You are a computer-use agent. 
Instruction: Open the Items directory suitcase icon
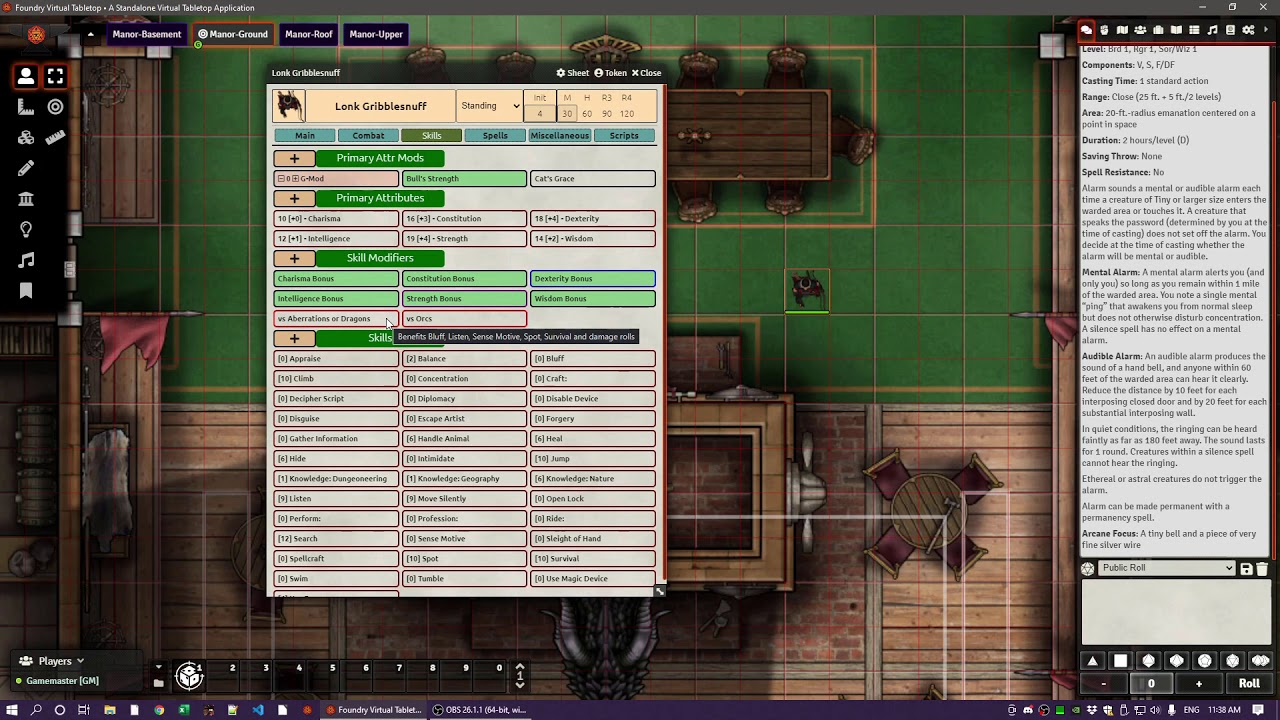click(1158, 30)
